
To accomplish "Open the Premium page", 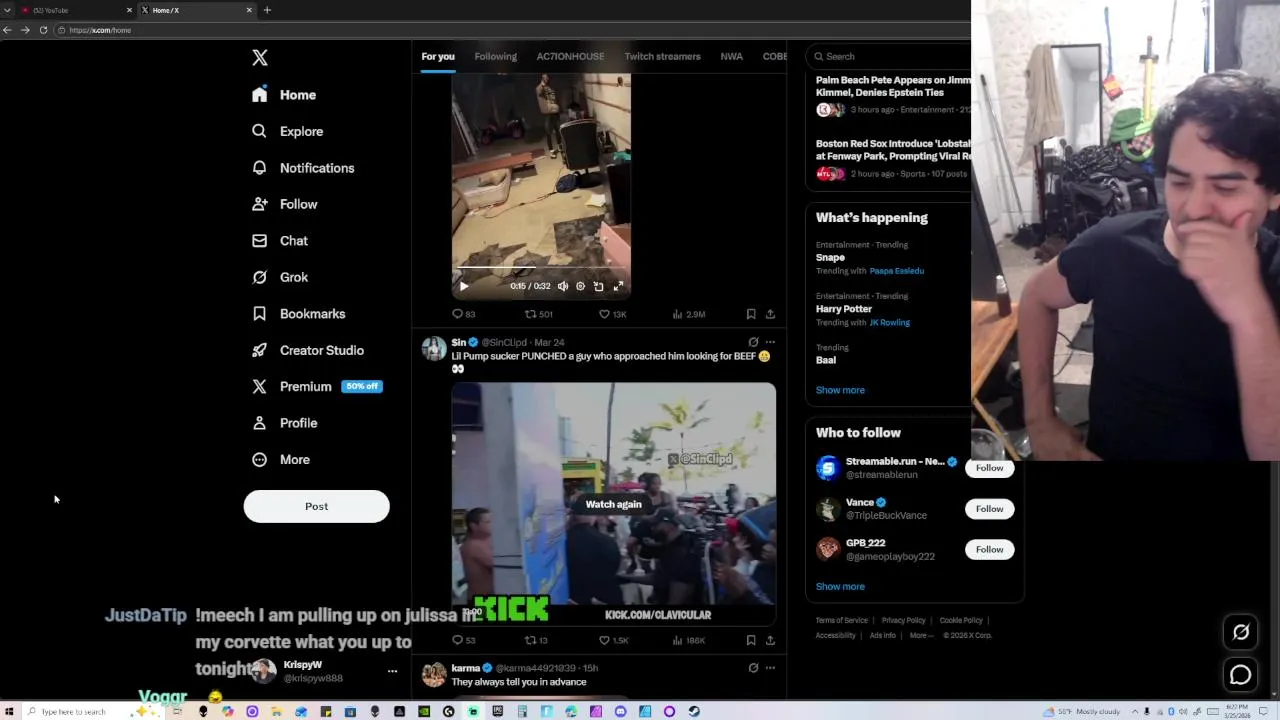I will point(316,386).
